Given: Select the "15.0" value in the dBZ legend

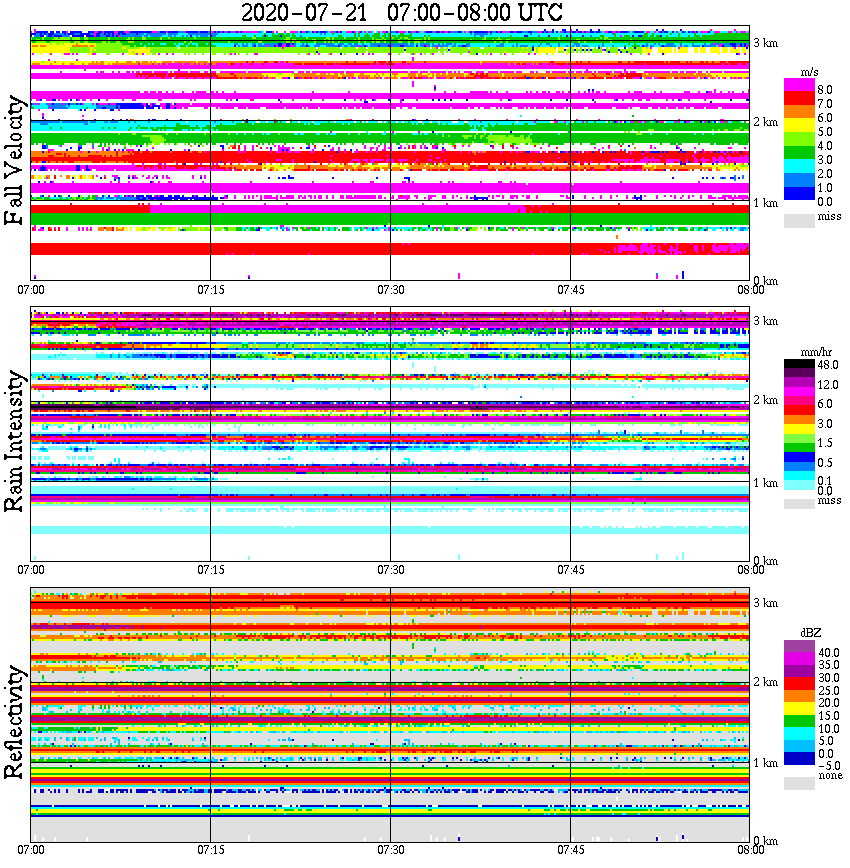Looking at the screenshot, I should [829, 716].
